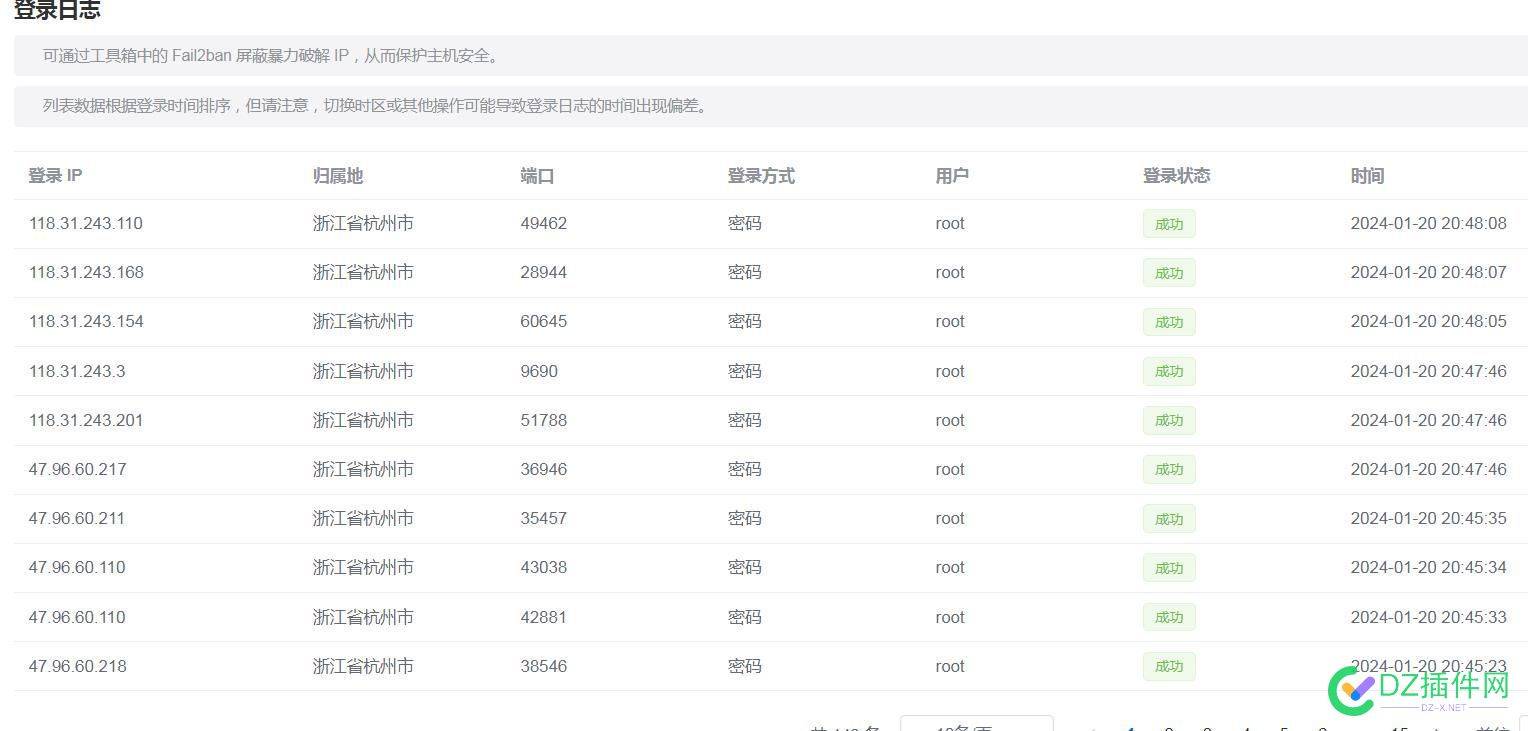Click root user in the 47.96.60.217 row
Viewport: 1528px width, 731px height.
[x=950, y=470]
